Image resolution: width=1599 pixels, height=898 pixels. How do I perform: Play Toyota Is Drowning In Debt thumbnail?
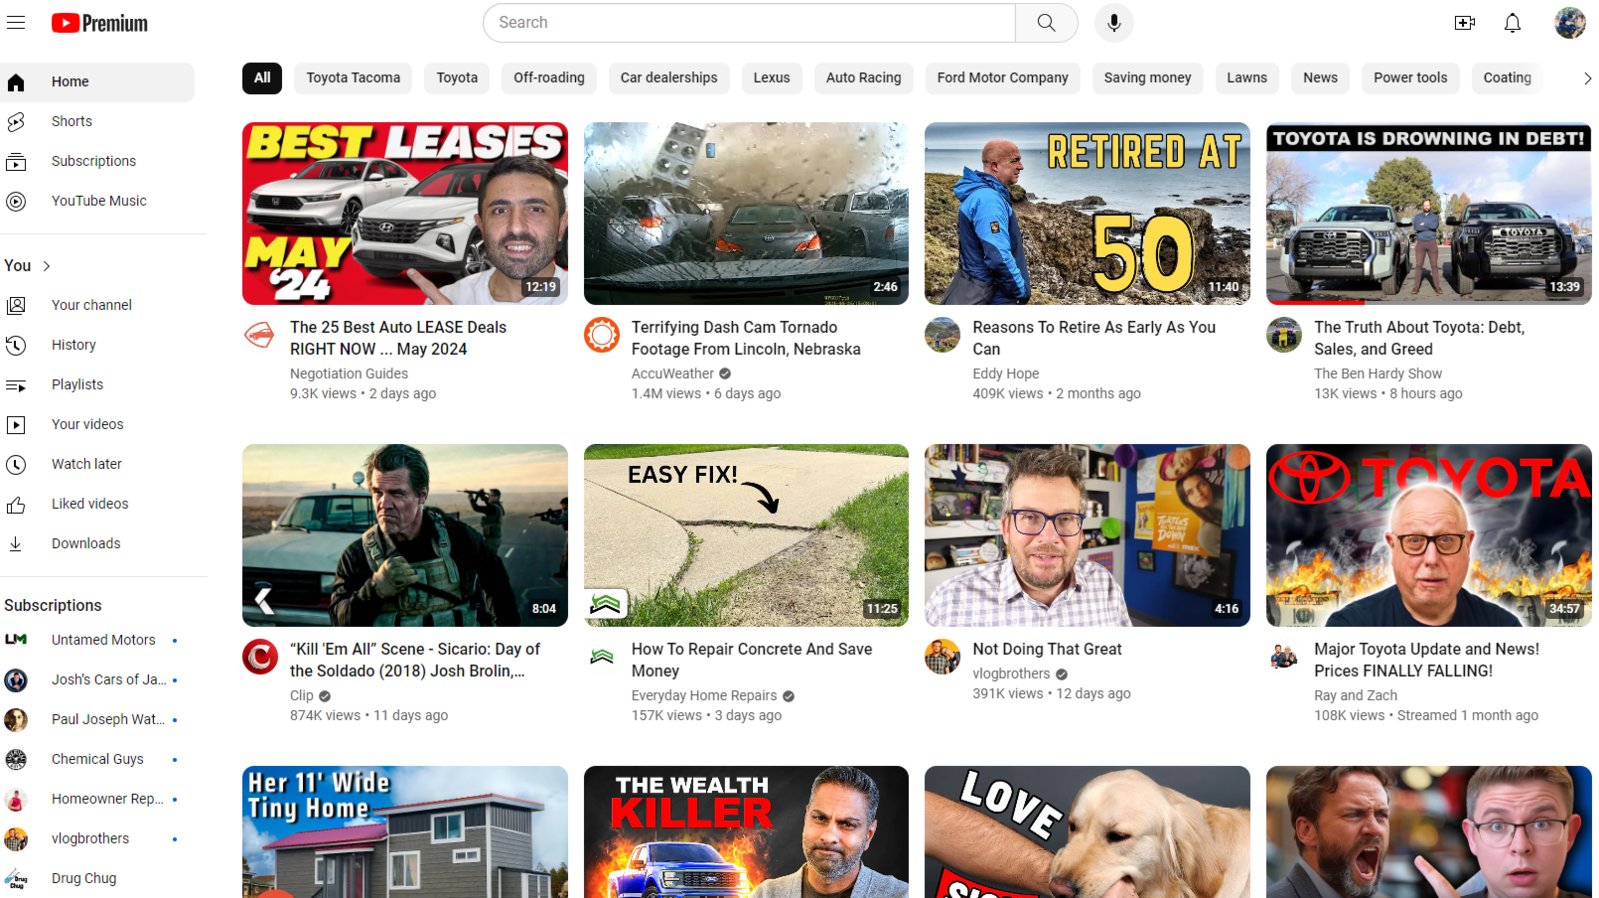[1429, 214]
